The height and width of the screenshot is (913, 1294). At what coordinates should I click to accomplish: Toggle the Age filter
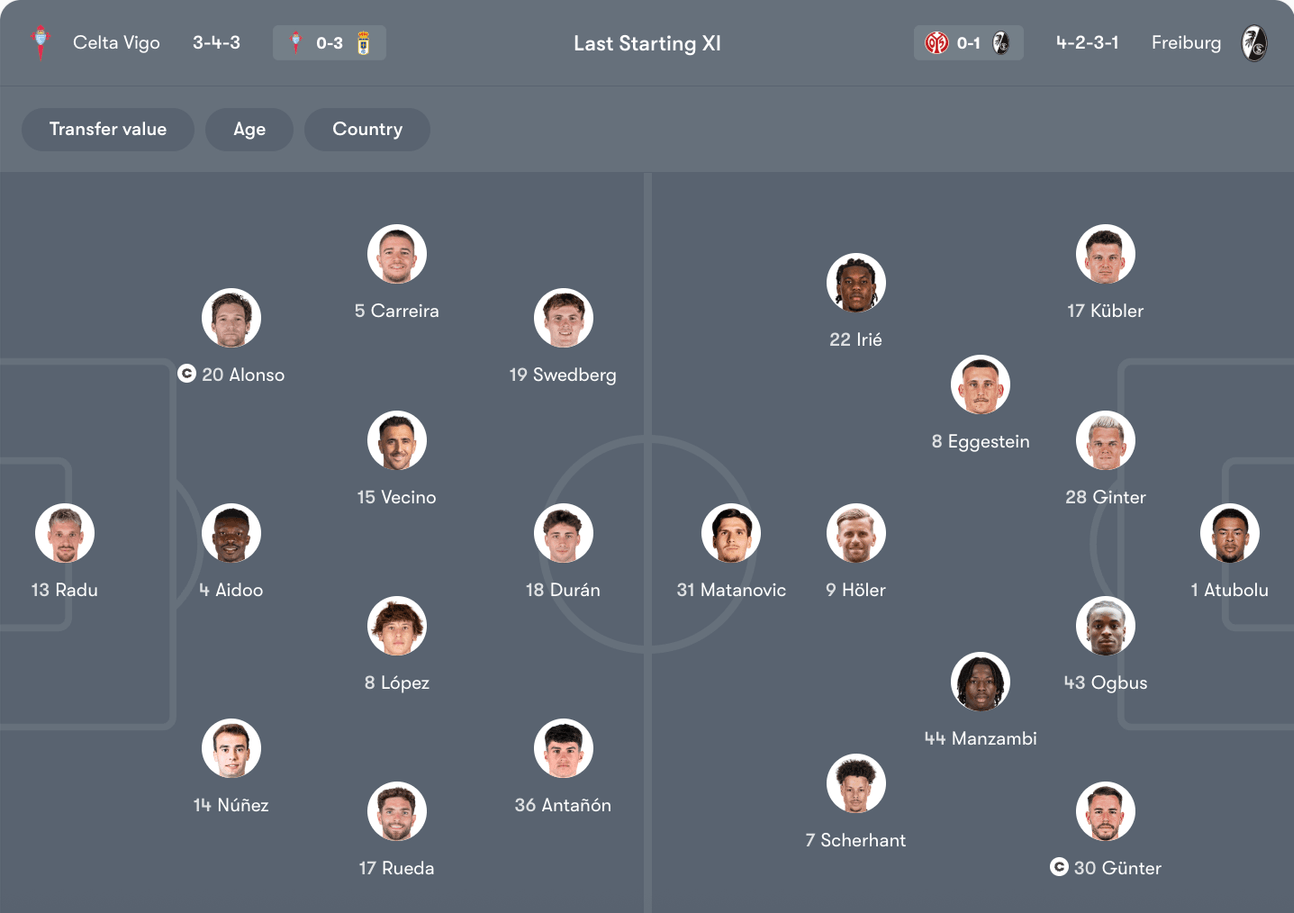pos(249,129)
